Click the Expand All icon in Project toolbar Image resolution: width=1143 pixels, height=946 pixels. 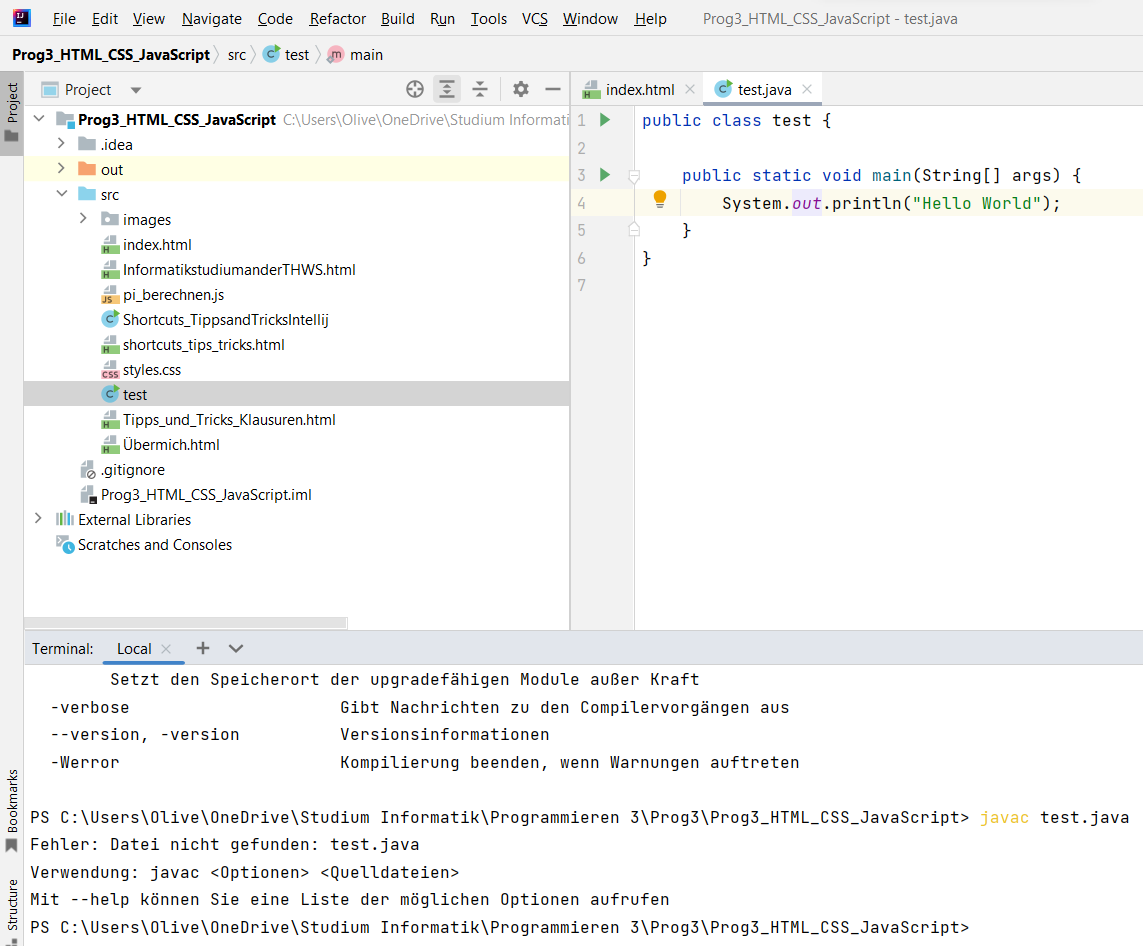click(x=447, y=89)
